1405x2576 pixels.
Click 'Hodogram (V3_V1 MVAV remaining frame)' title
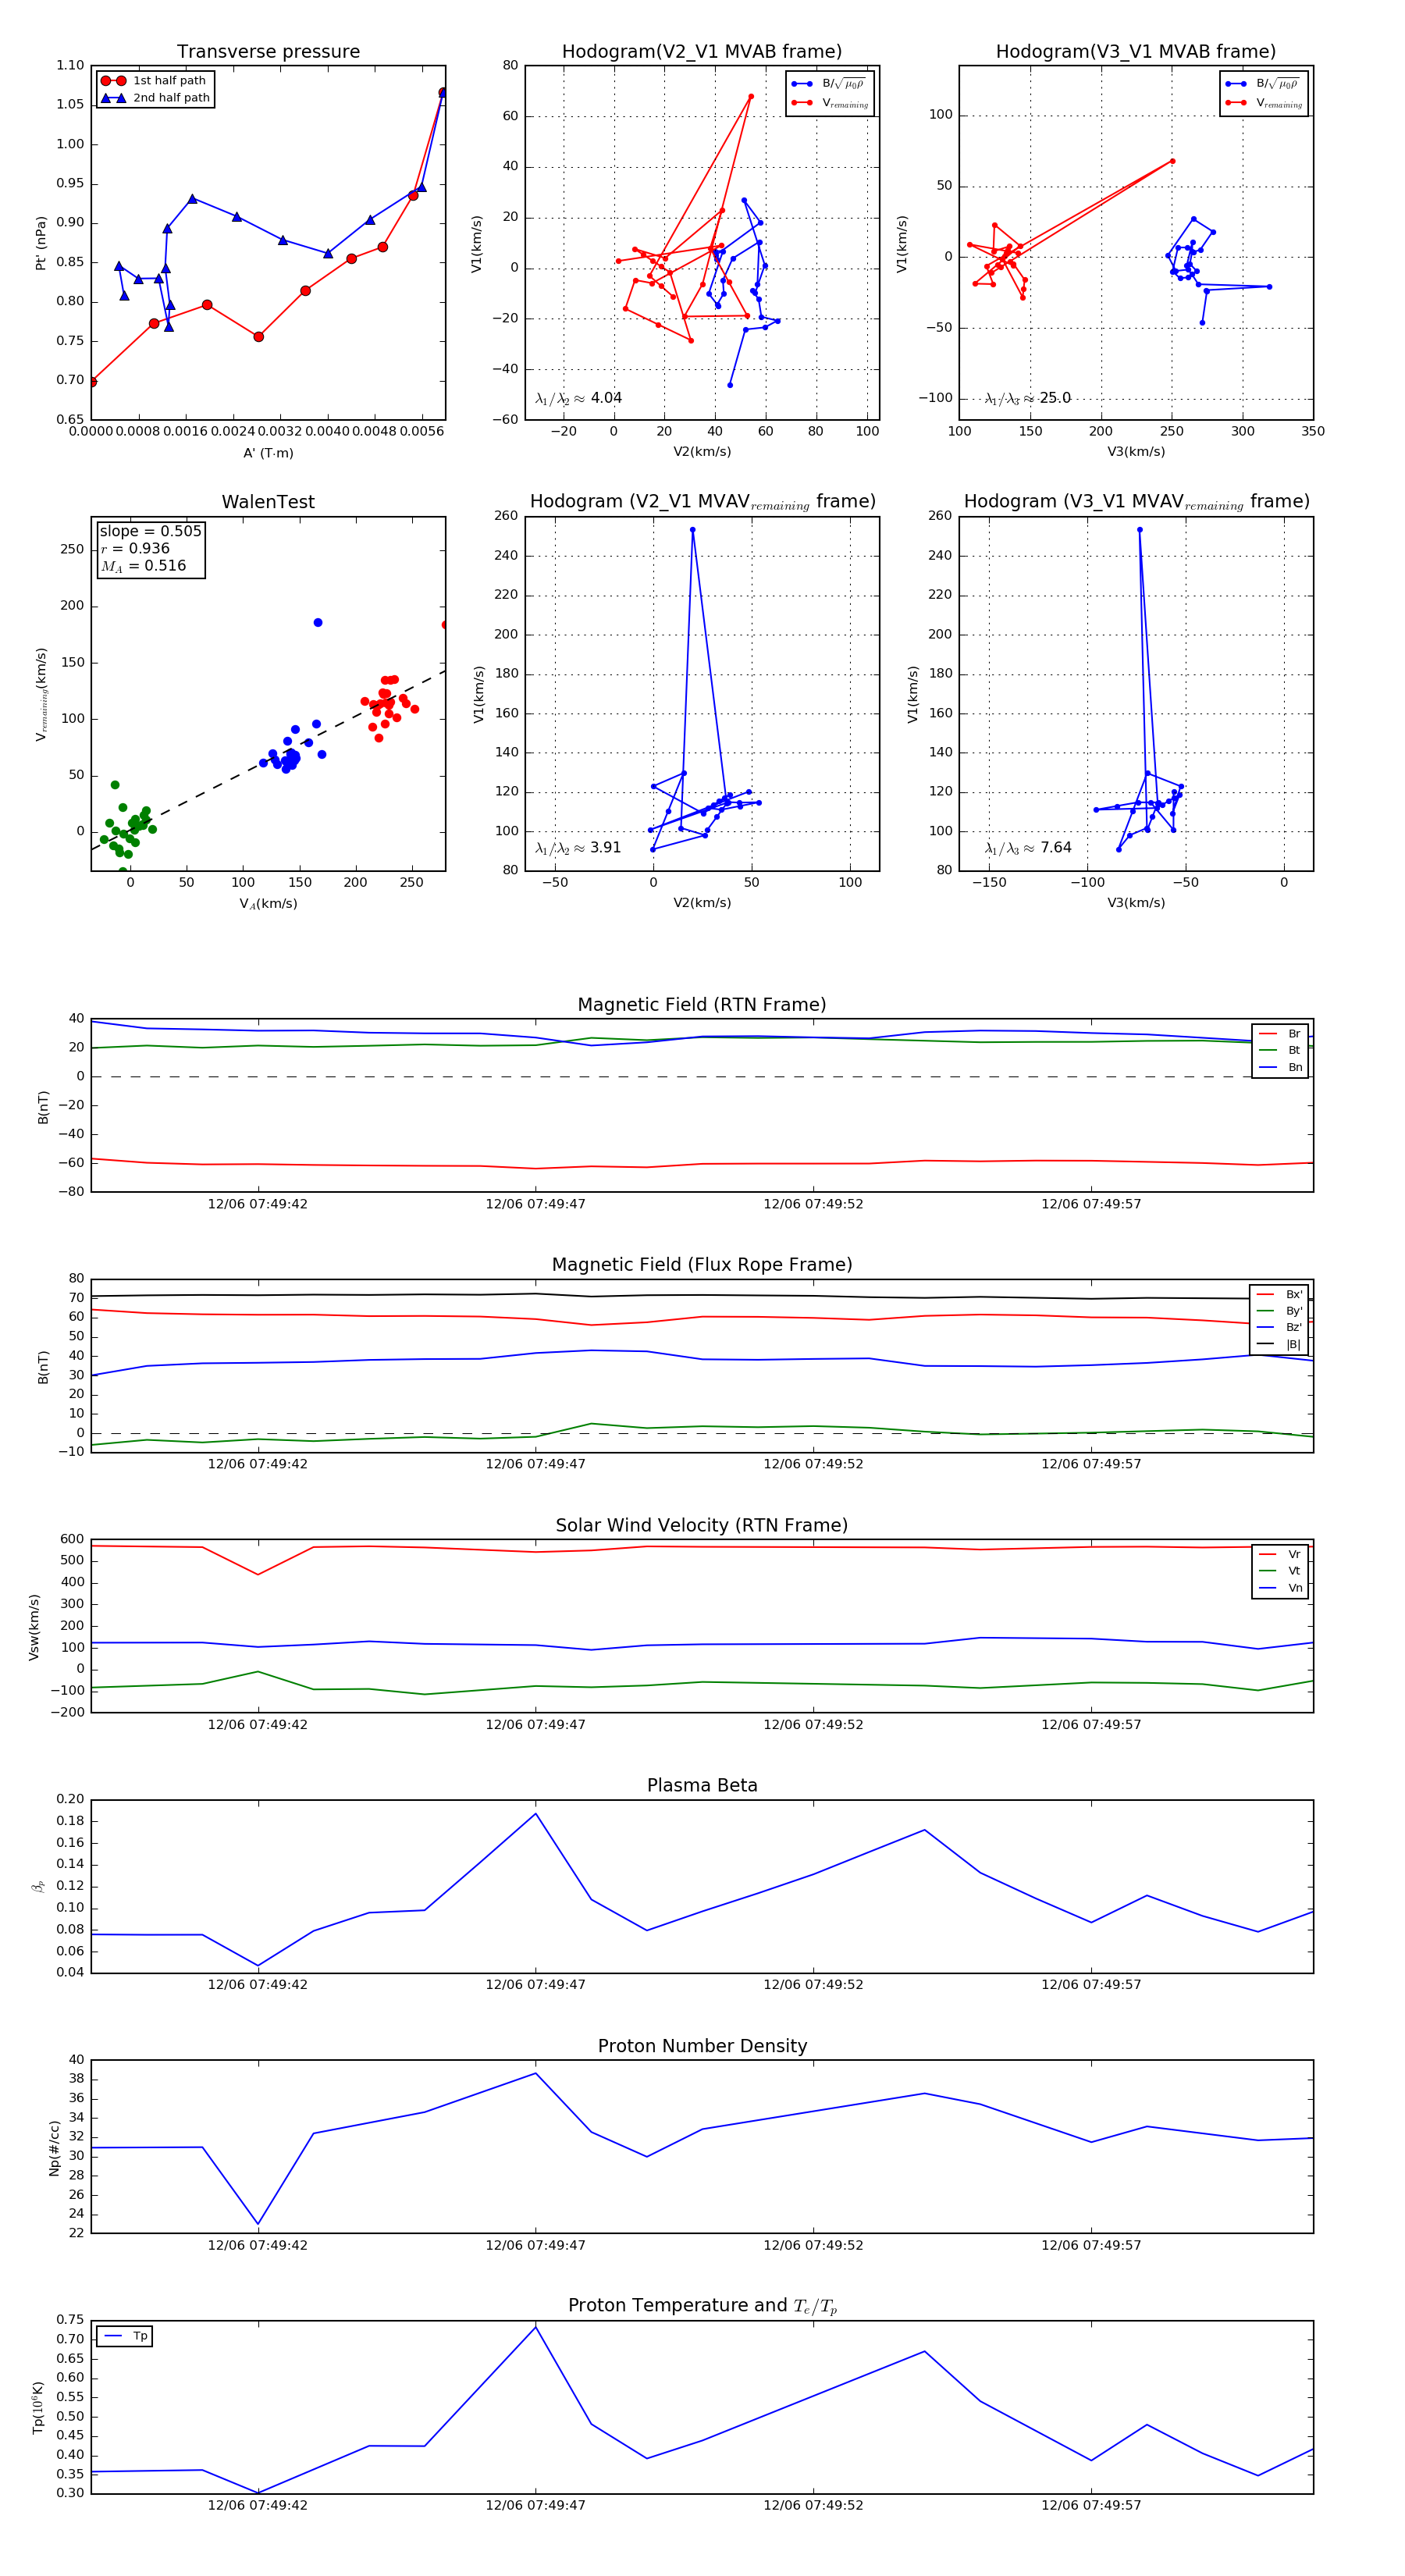click(x=1136, y=502)
